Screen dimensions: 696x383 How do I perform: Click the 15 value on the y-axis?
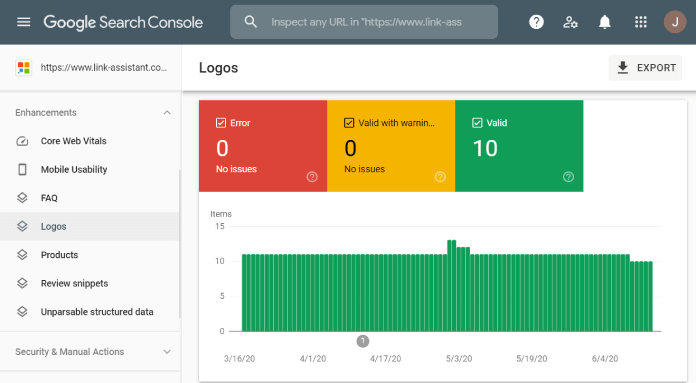pos(220,226)
